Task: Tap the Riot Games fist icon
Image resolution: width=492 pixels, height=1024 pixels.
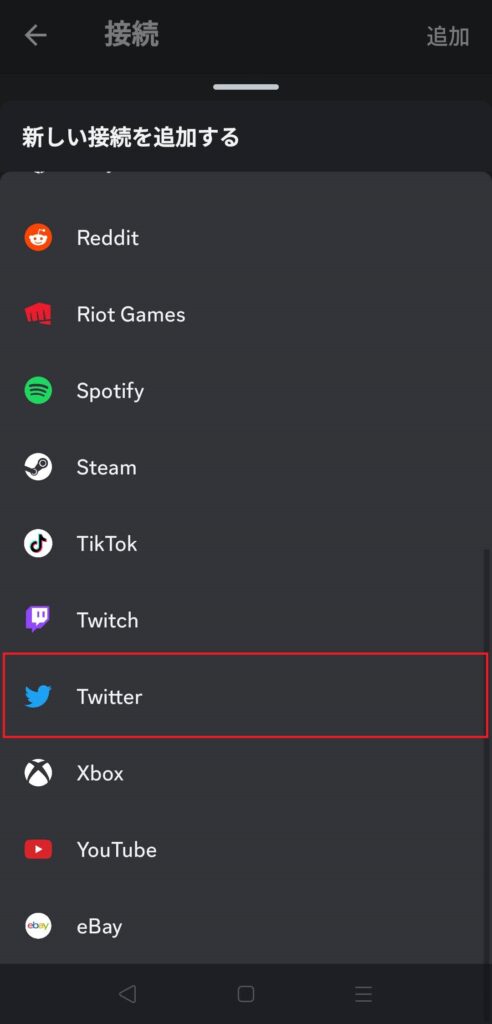Action: (38, 314)
